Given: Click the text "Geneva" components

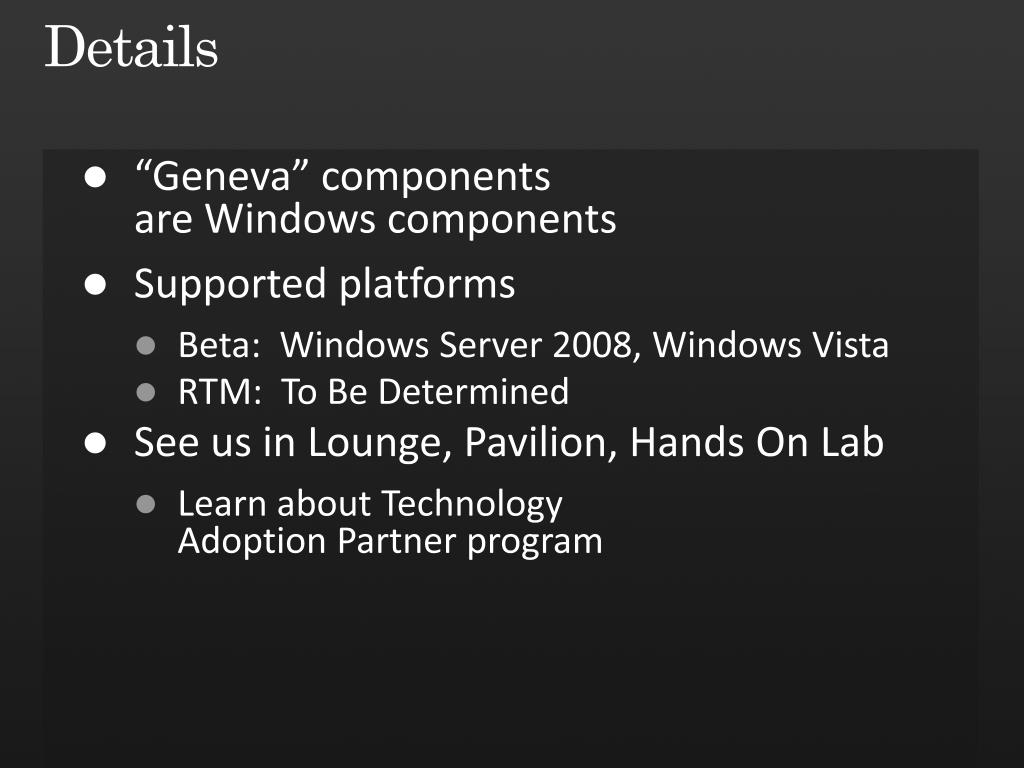Looking at the screenshot, I should [342, 176].
